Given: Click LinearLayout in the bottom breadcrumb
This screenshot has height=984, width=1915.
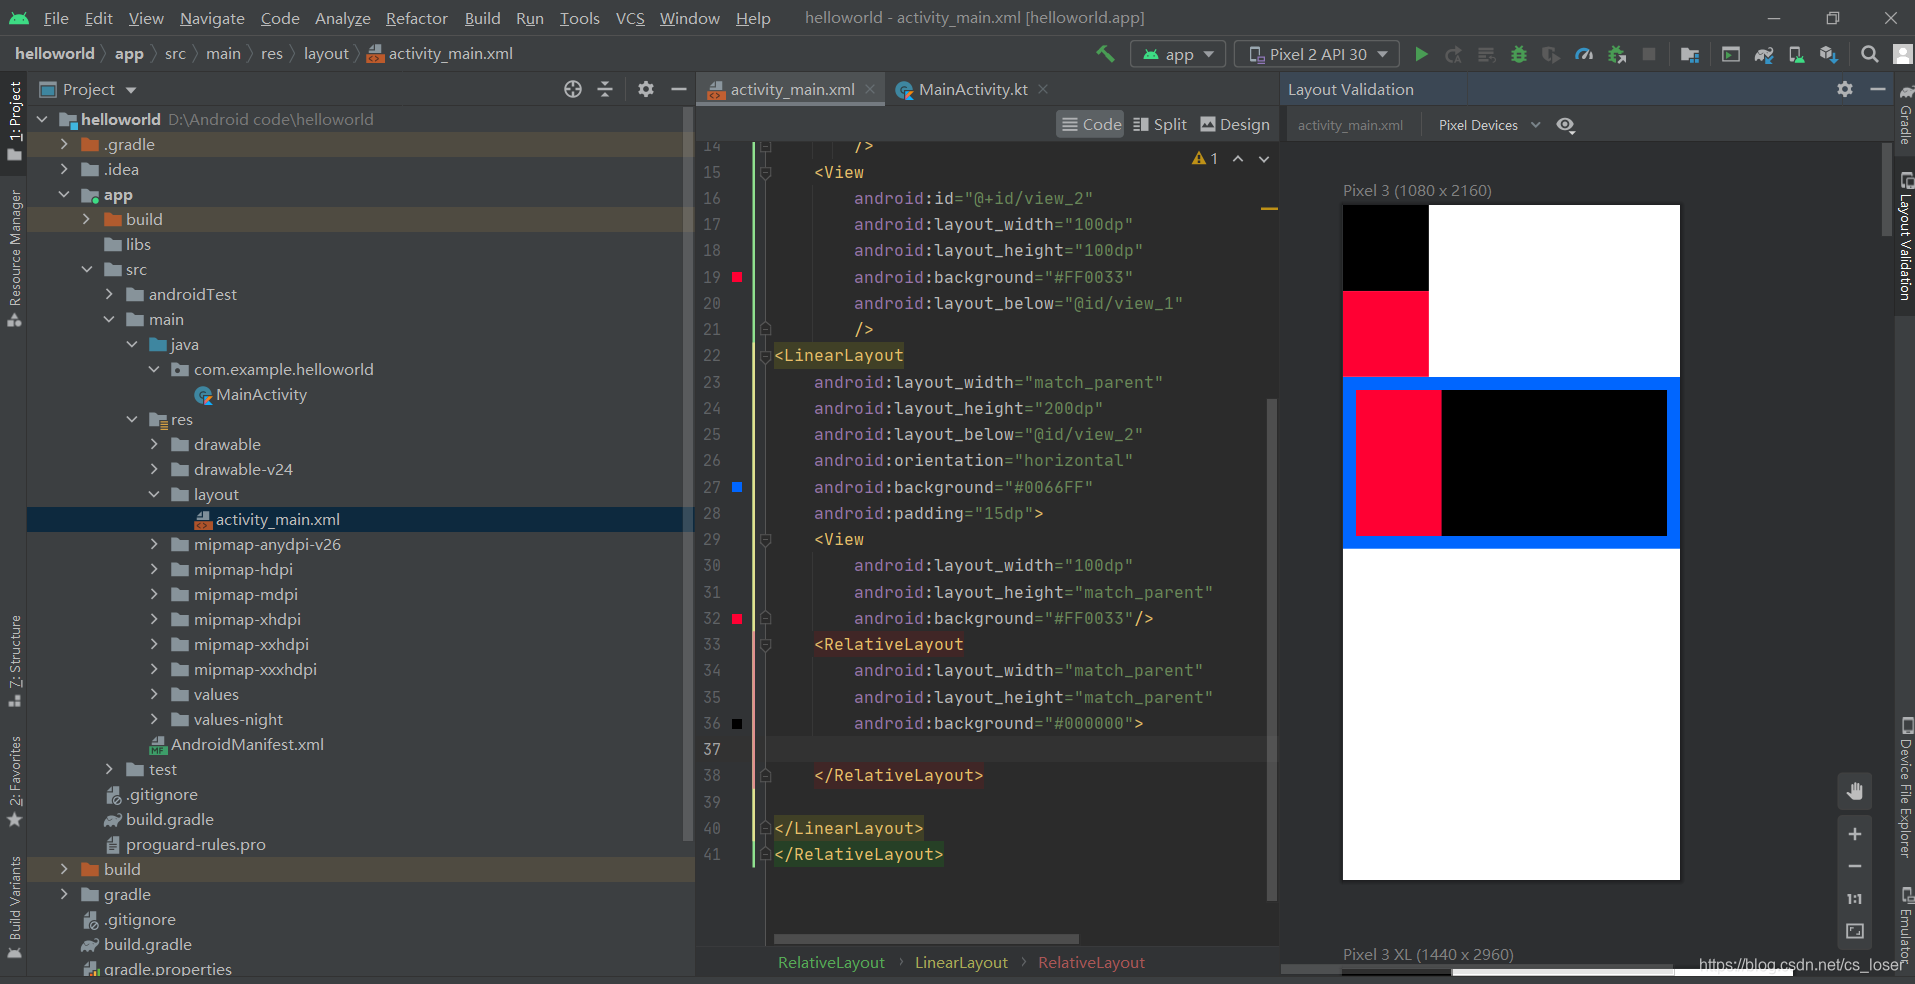Looking at the screenshot, I should click(x=961, y=962).
